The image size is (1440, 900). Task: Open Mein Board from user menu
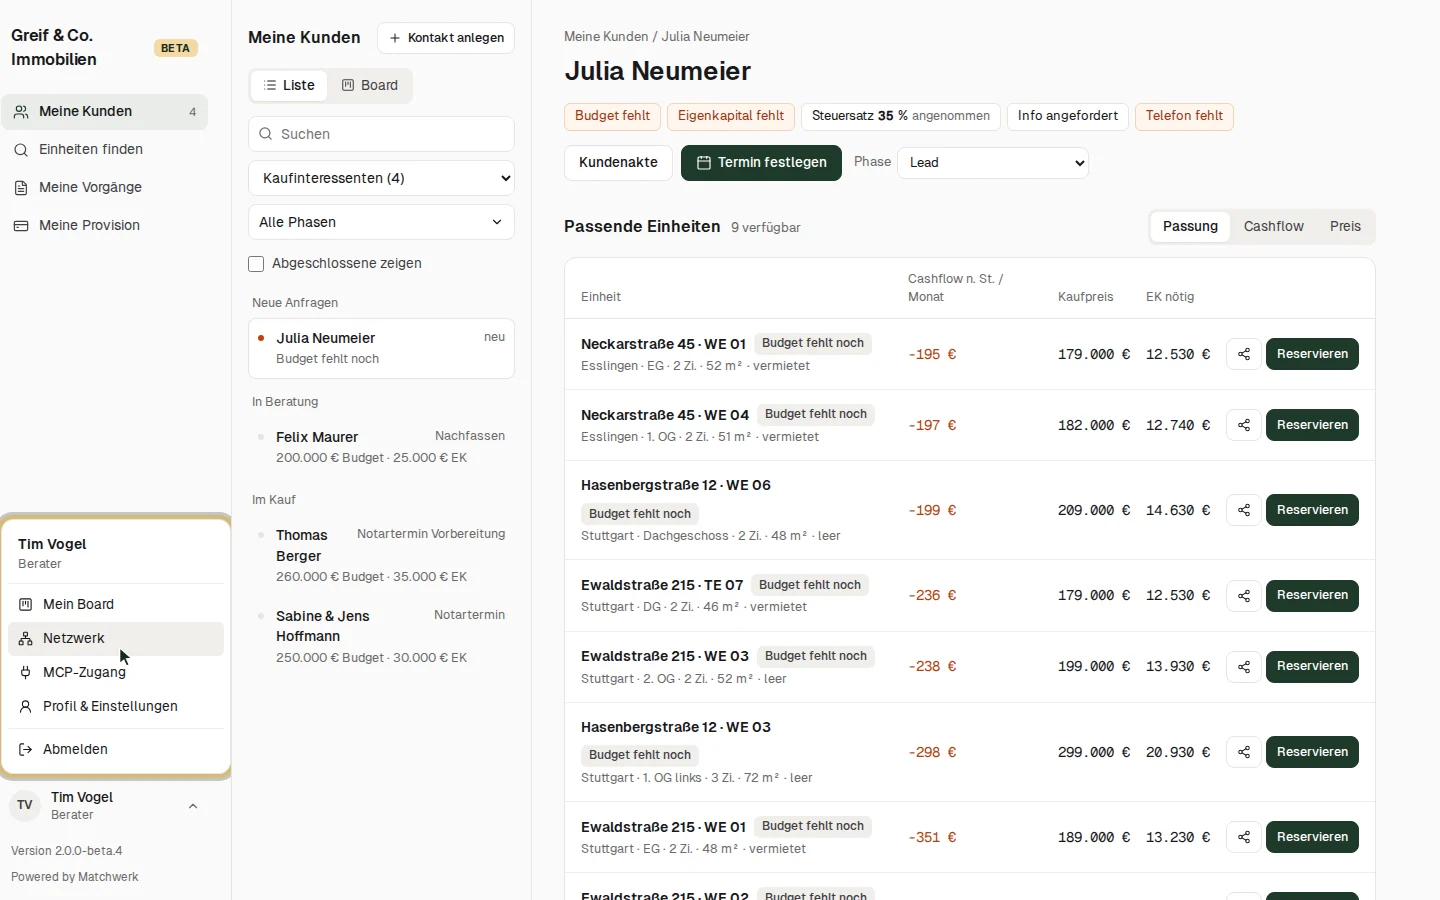click(116, 605)
